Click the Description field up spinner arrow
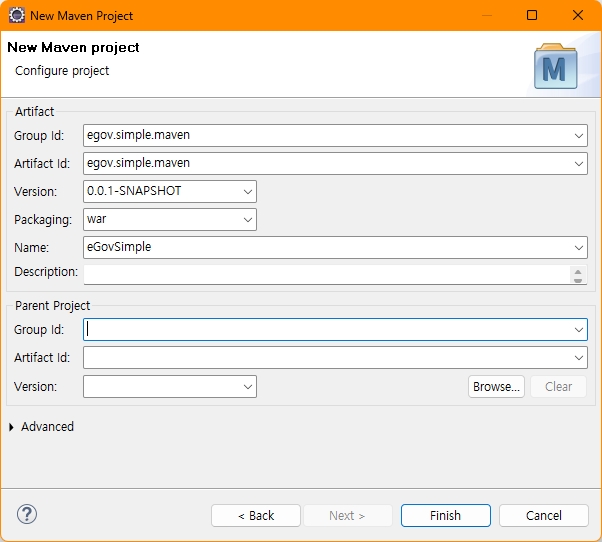Viewport: 602px width, 542px height. (x=578, y=271)
